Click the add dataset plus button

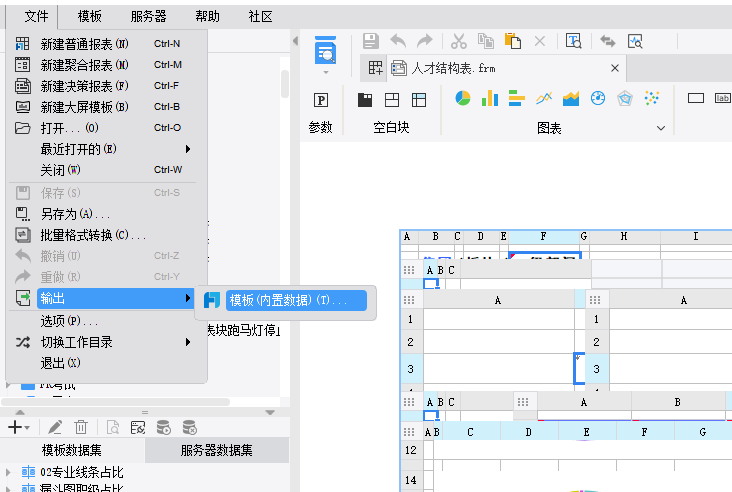(18, 427)
